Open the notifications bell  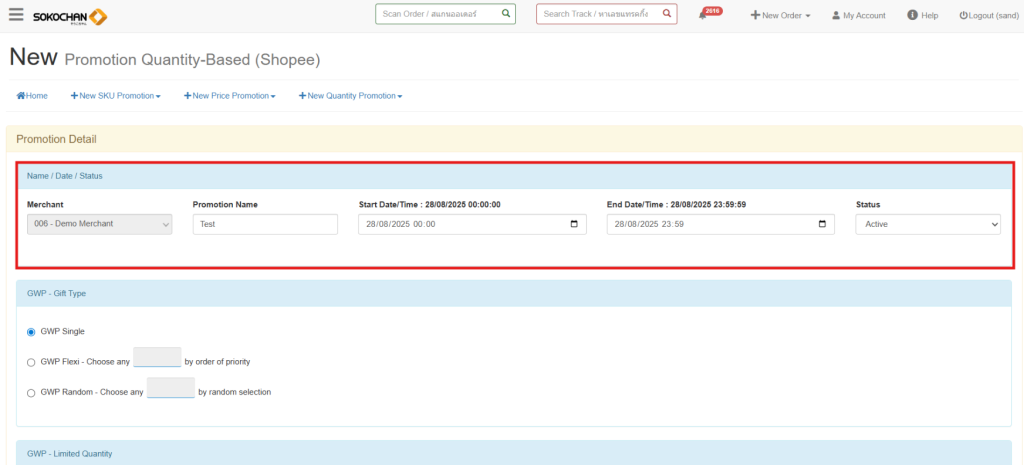(x=704, y=16)
